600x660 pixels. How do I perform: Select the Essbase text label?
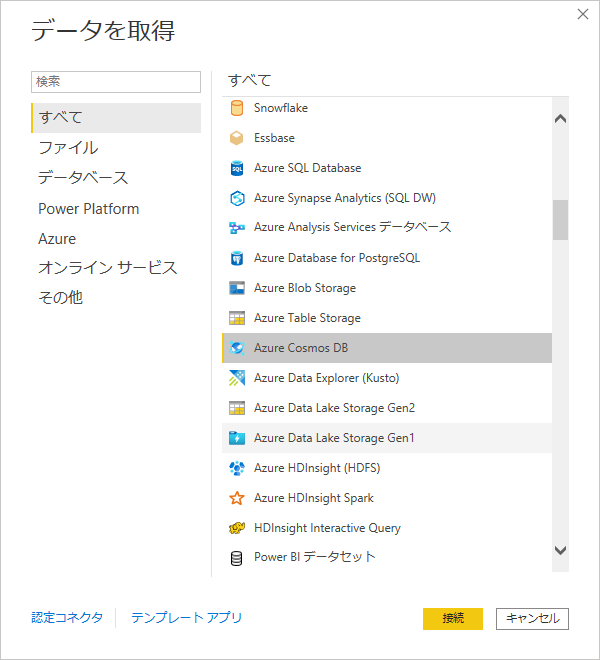tap(274, 138)
